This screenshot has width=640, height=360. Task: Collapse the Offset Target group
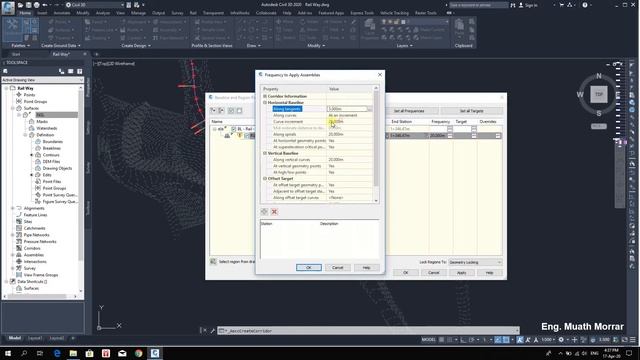(x=264, y=178)
